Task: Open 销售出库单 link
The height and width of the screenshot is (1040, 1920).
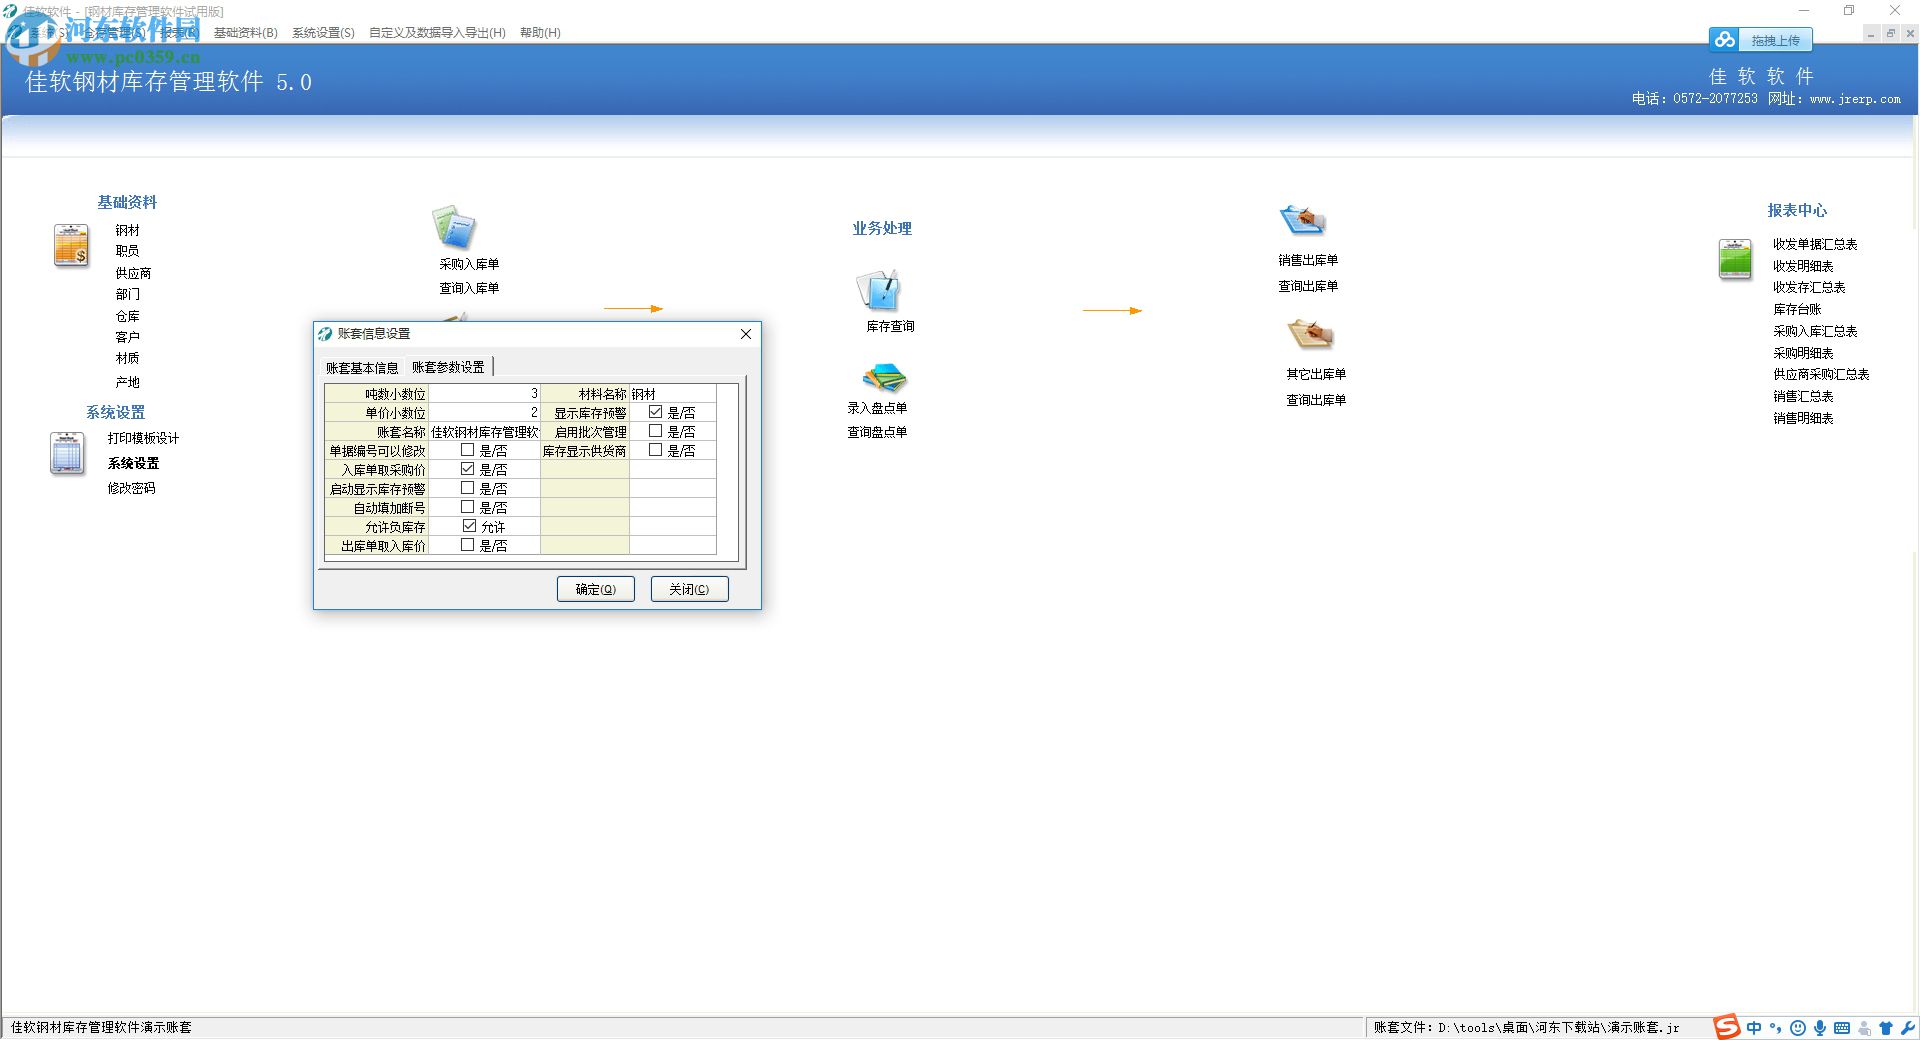Action: pyautogui.click(x=1308, y=260)
